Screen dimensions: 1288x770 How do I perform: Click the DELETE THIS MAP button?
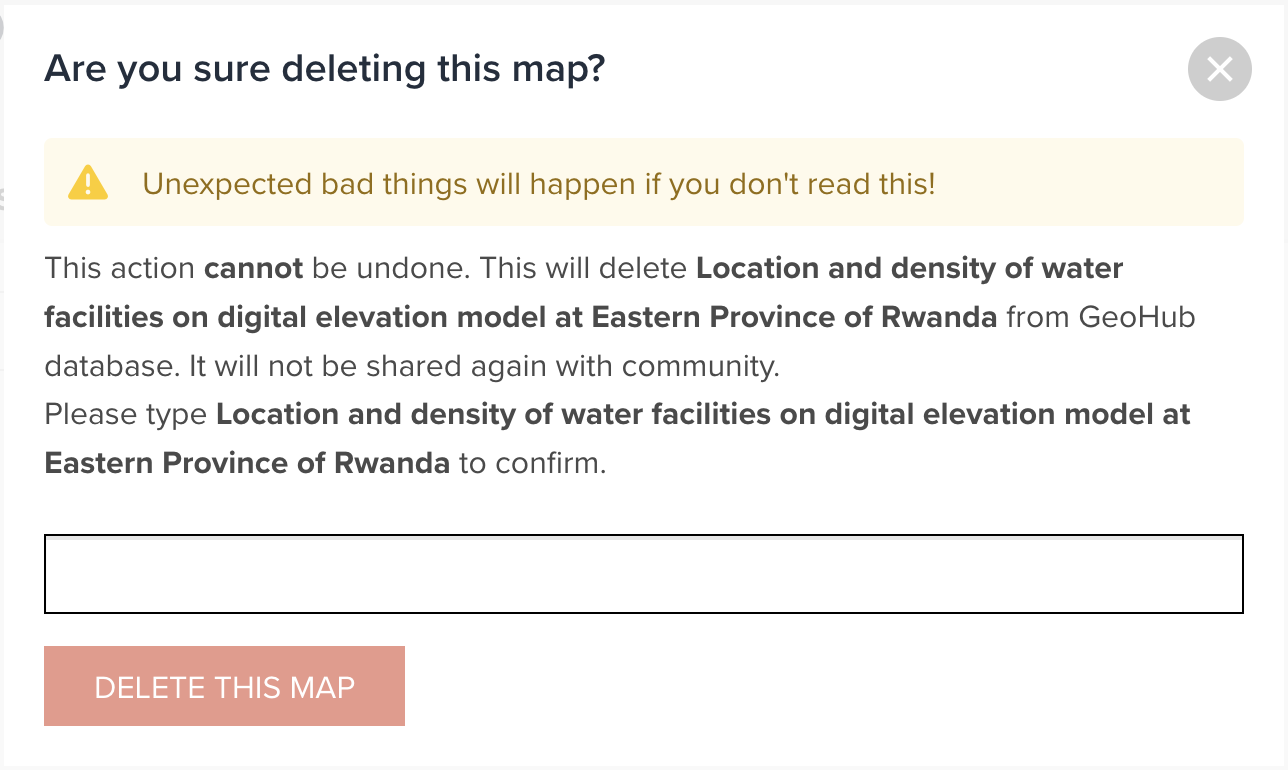(224, 686)
